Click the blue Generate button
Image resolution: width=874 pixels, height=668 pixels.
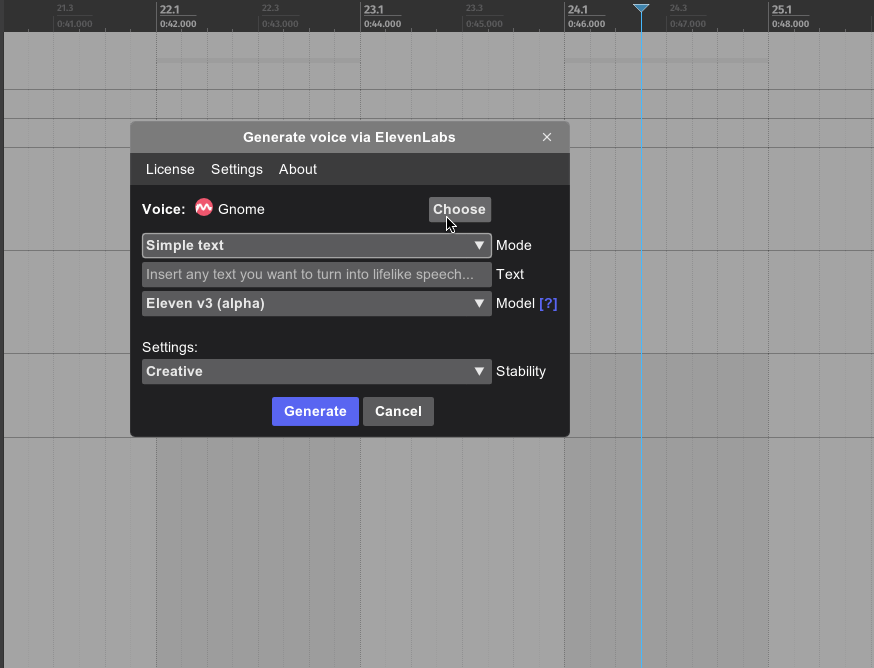[x=315, y=412]
